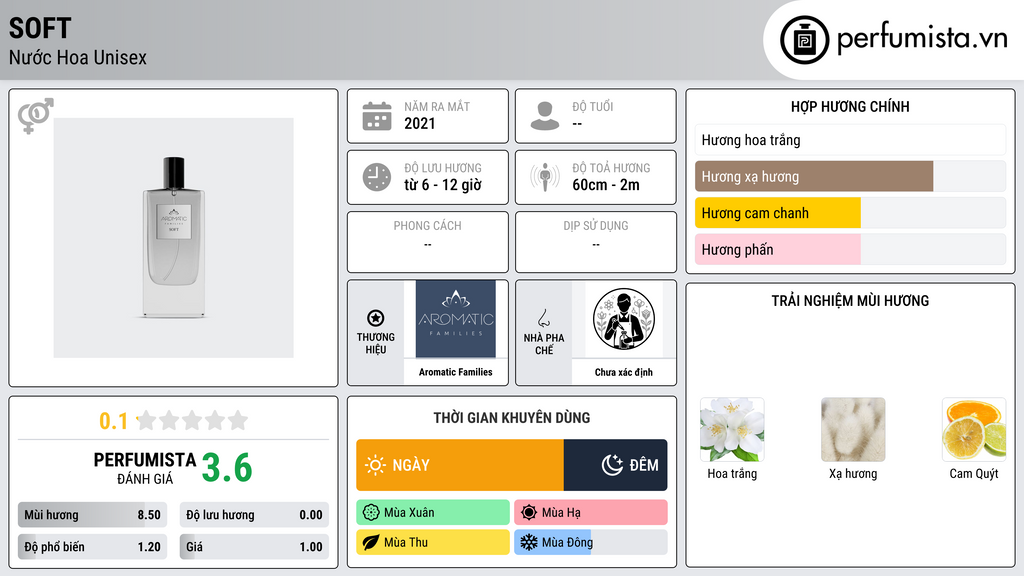
Task: Select the Cam Quýt note image
Action: [x=974, y=430]
